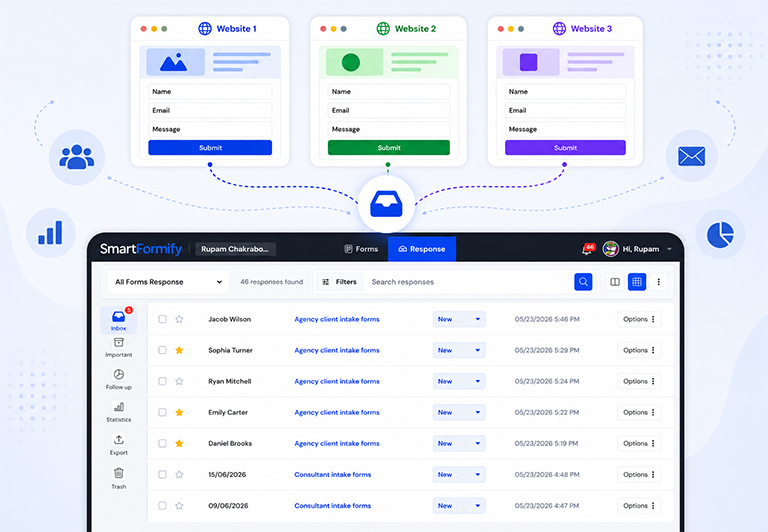Image resolution: width=768 pixels, height=532 pixels.
Task: Click the SmartFormify logo
Action: [141, 249]
